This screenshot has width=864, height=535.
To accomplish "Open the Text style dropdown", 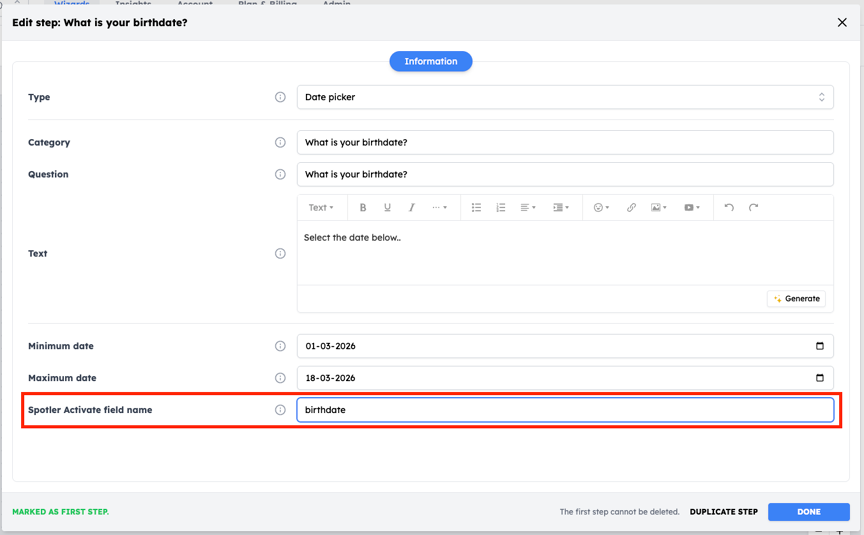I will [x=321, y=208].
